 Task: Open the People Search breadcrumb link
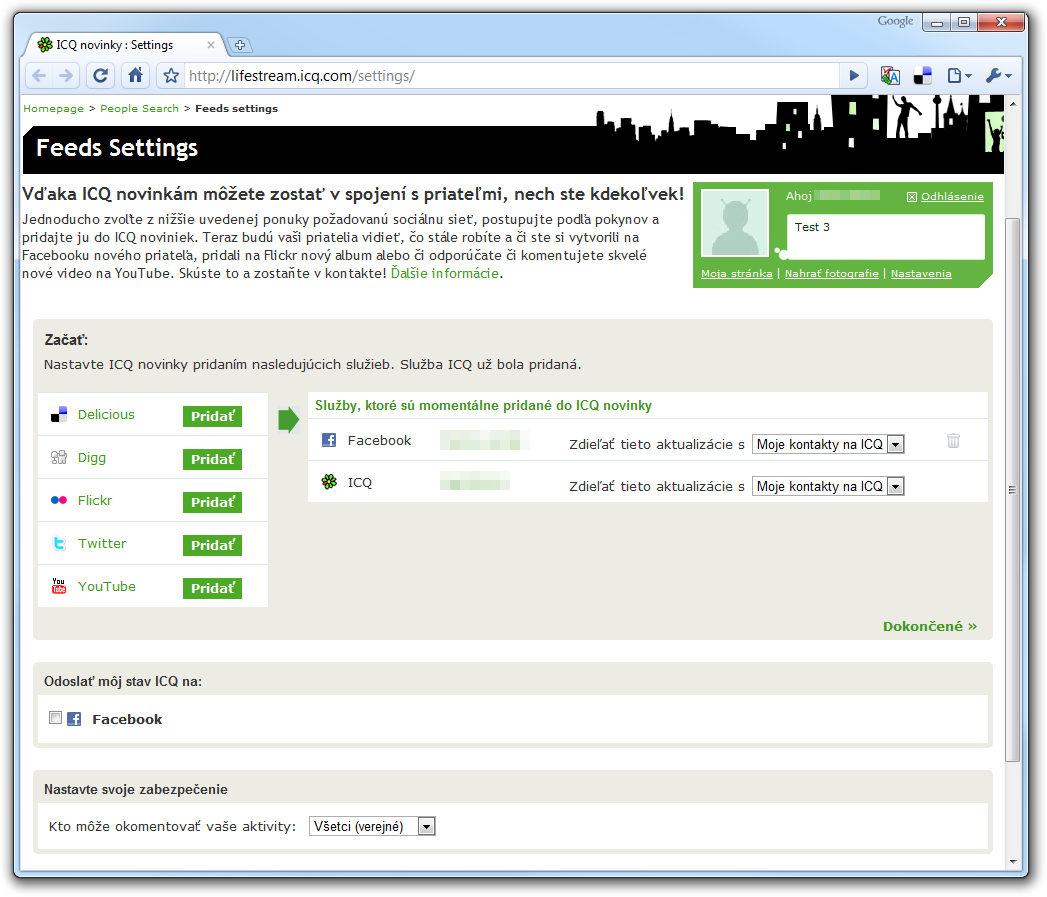140,108
